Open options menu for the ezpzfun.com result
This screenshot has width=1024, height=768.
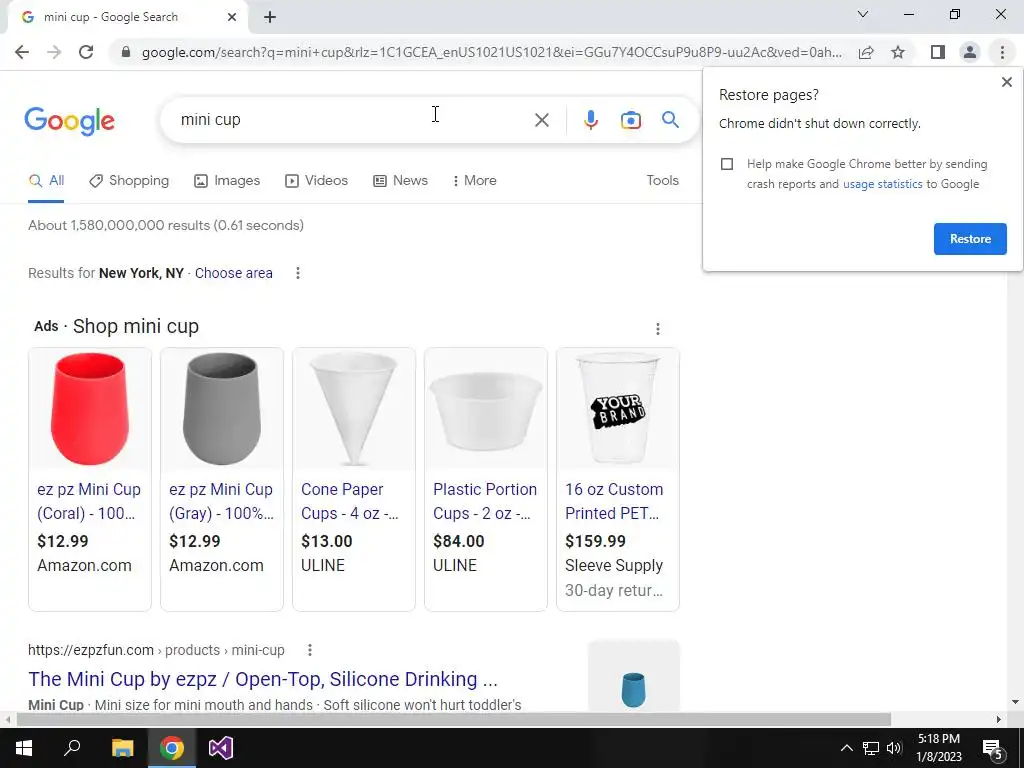point(310,650)
